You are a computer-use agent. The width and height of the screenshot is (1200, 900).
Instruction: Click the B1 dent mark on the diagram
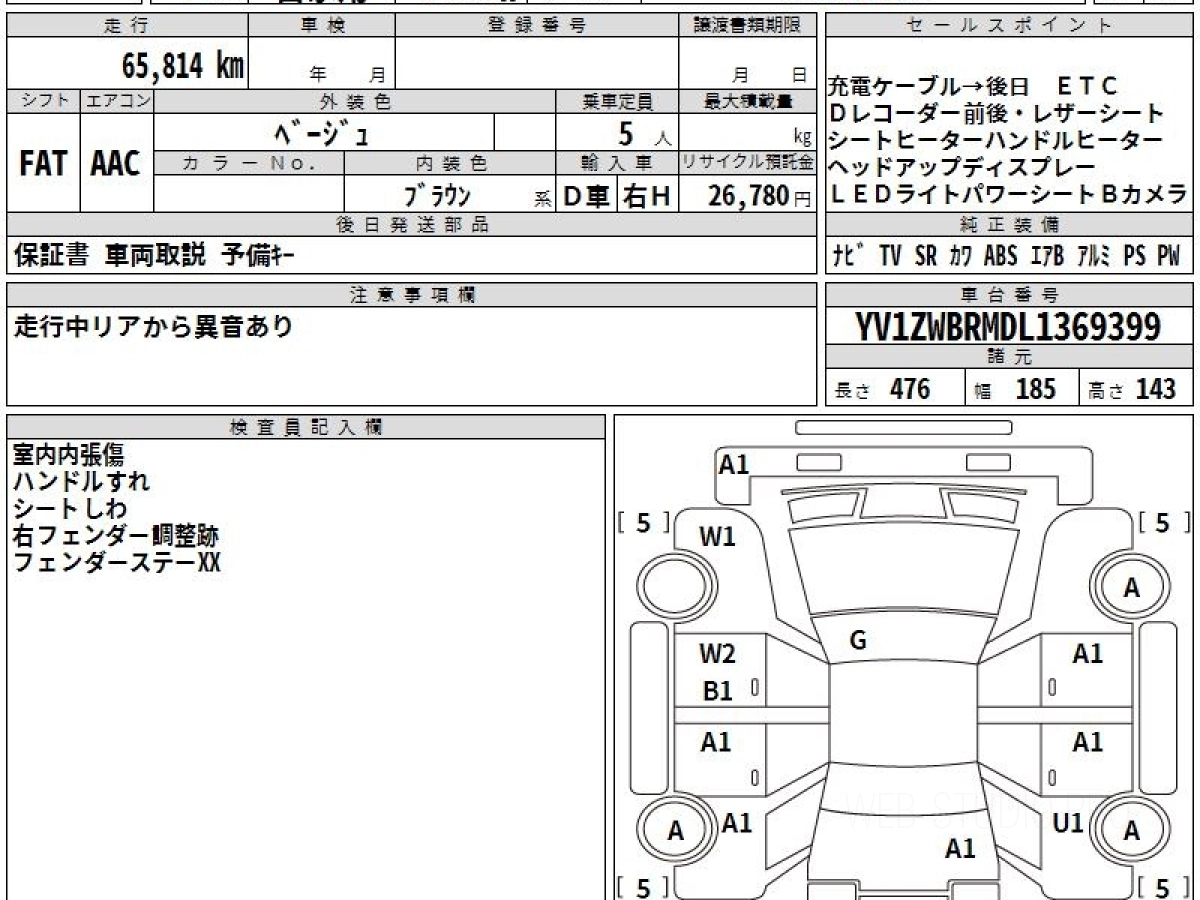pos(718,691)
